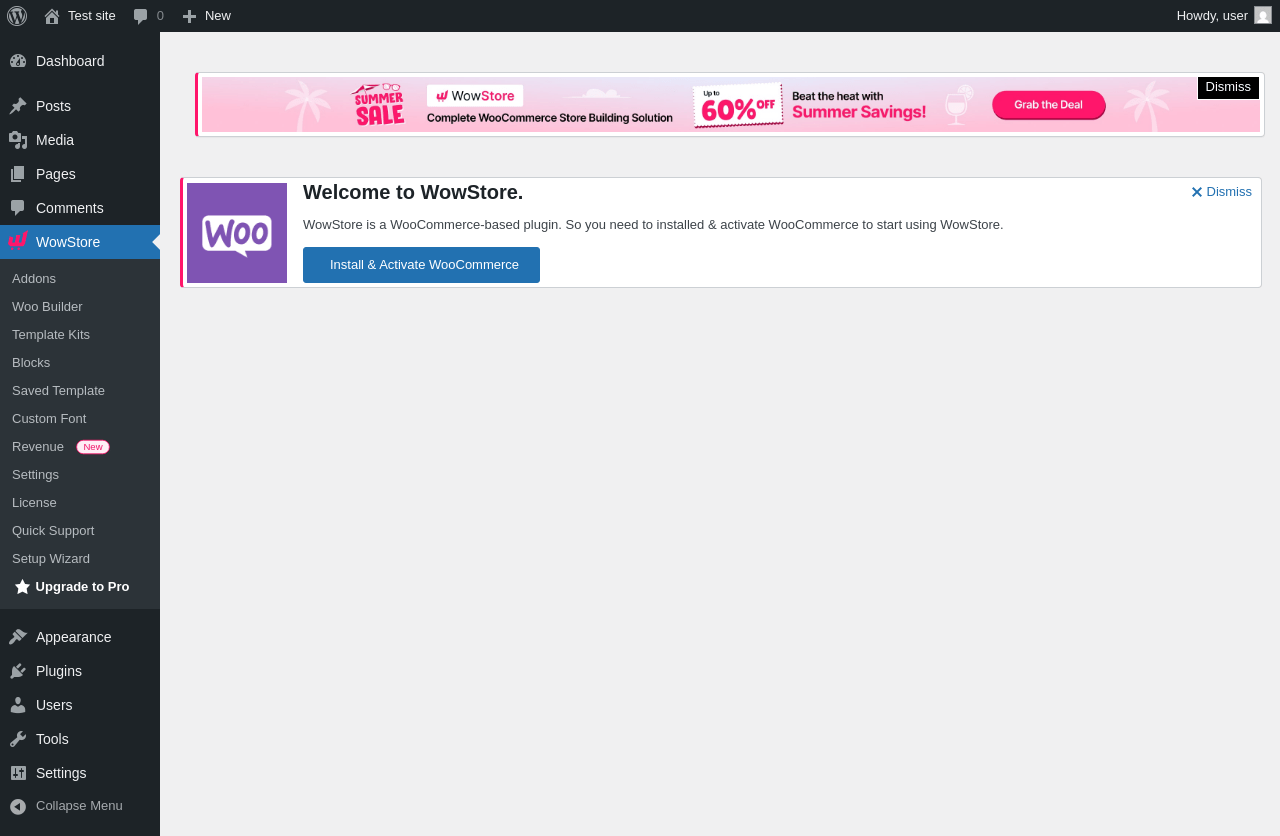The width and height of the screenshot is (1280, 836).
Task: Click the WowStore logo in sale banner
Action: click(475, 96)
